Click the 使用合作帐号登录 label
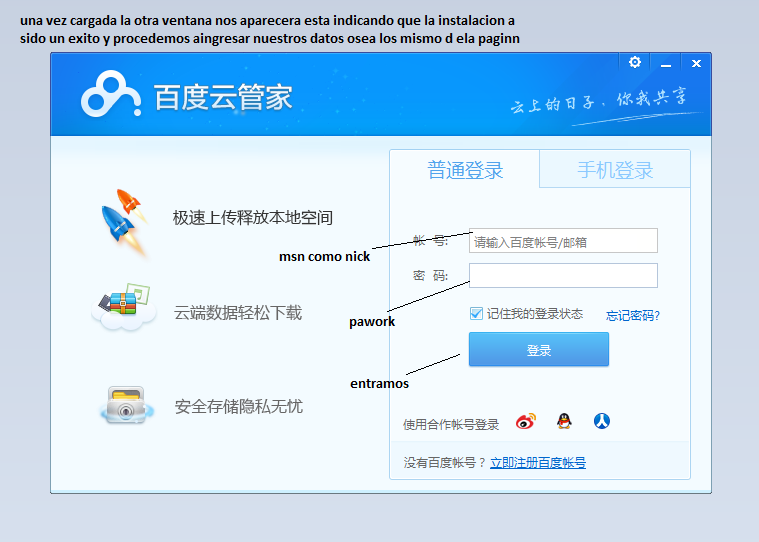The image size is (759, 542). (451, 424)
